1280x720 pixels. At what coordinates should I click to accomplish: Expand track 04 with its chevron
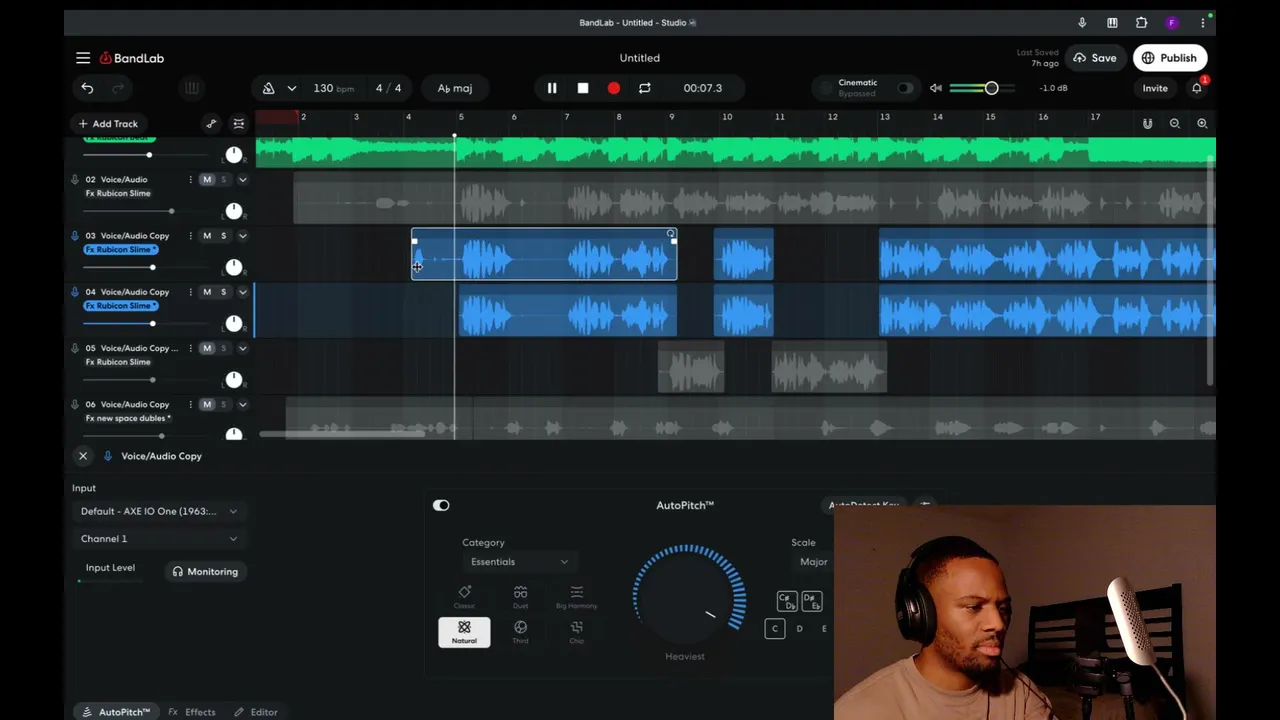click(242, 292)
